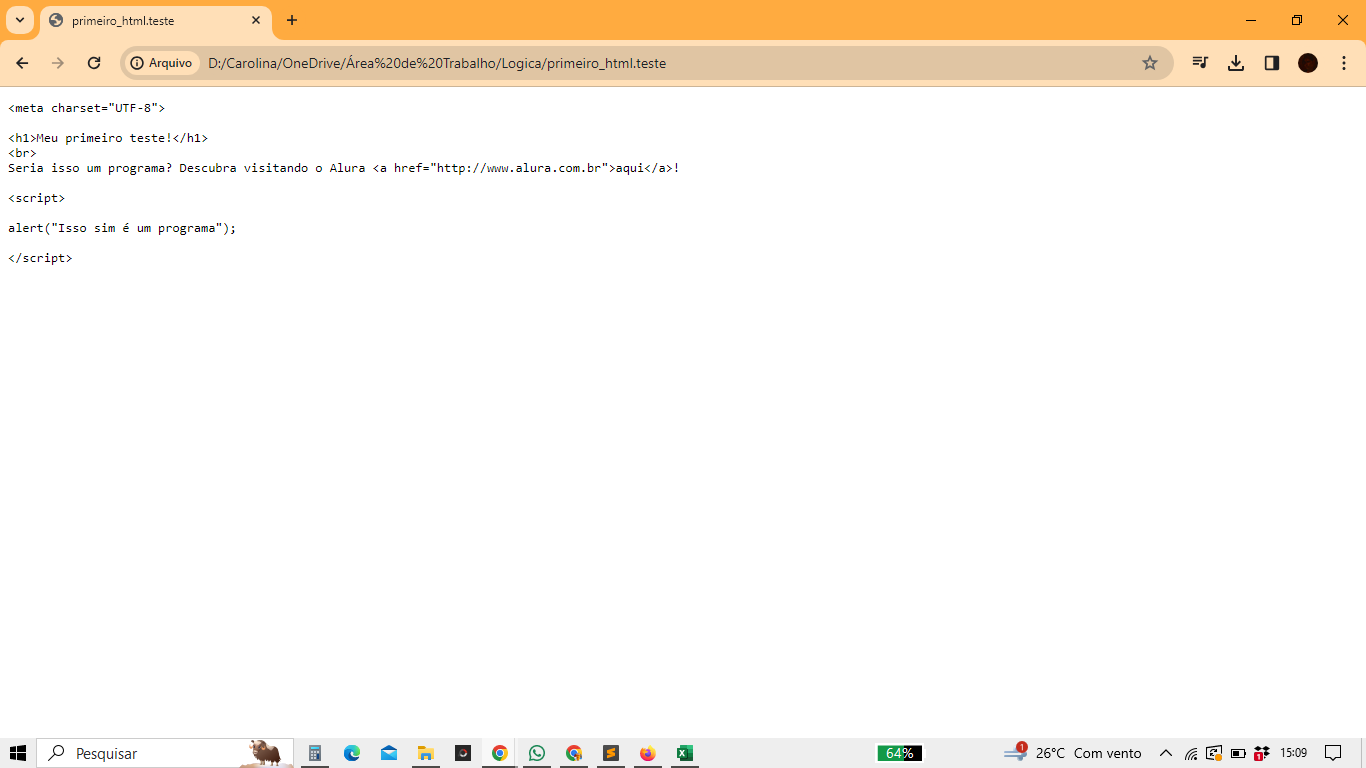This screenshot has width=1366, height=768.
Task: Click the Pesquisar taskbar search box
Action: coord(165,753)
